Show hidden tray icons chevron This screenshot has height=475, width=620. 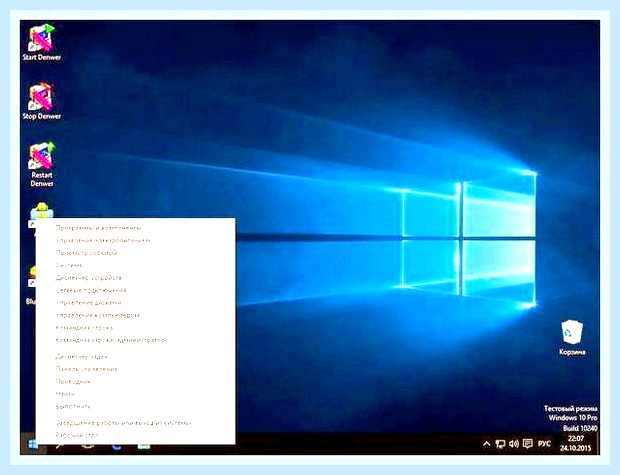tap(487, 444)
